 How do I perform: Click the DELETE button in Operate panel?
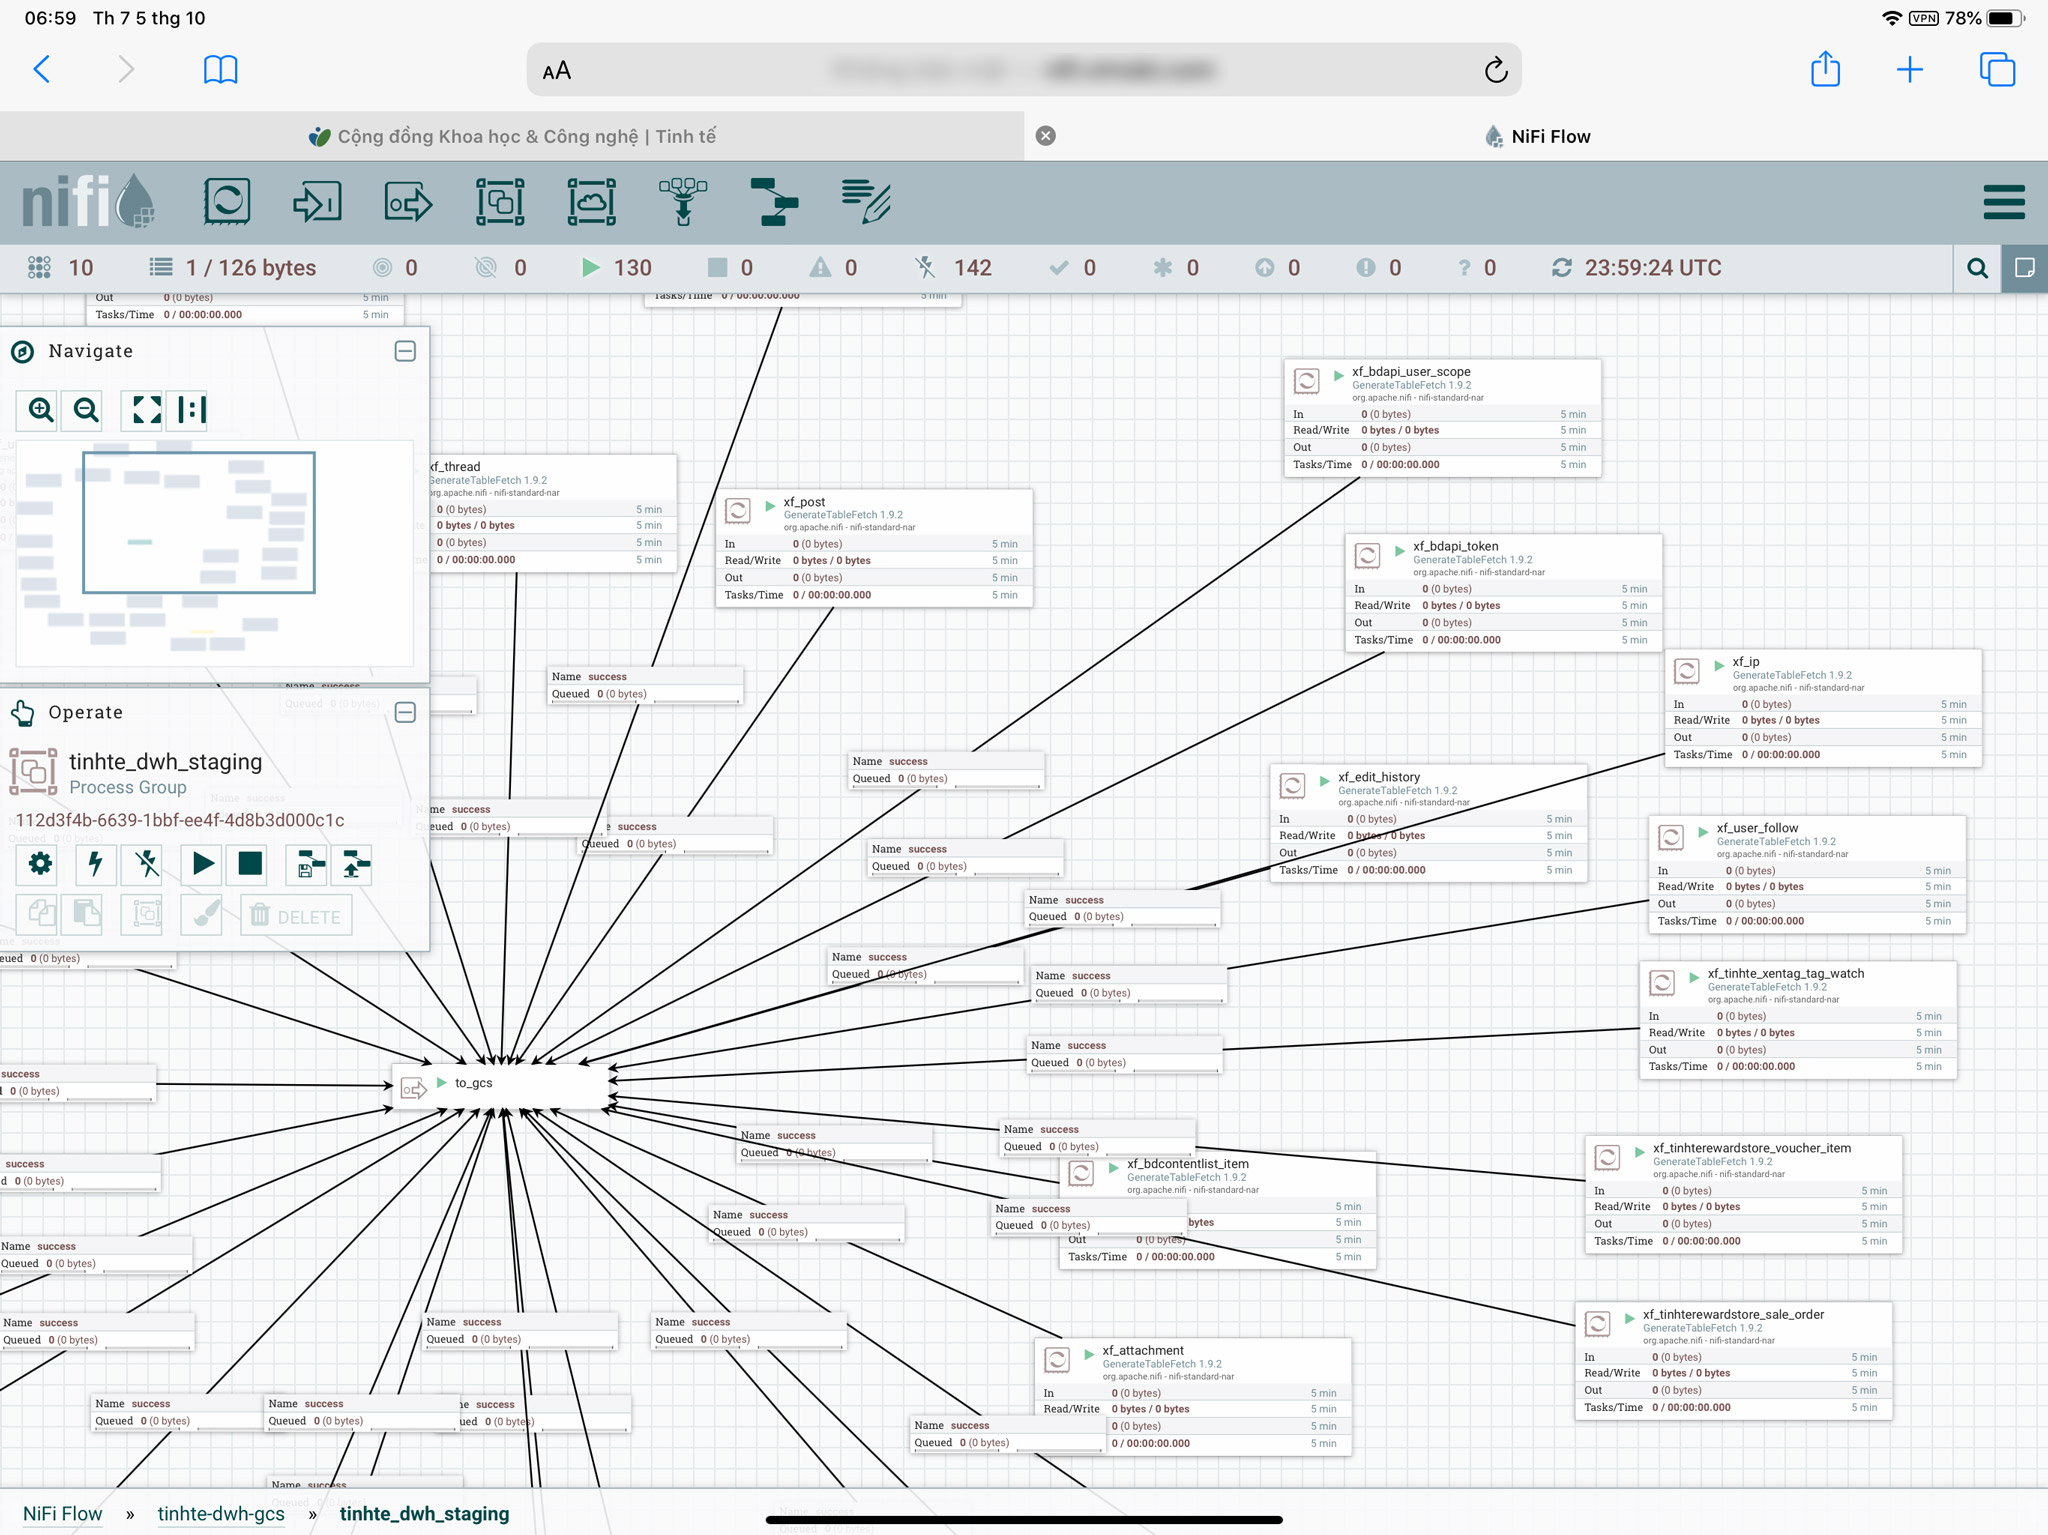(295, 916)
